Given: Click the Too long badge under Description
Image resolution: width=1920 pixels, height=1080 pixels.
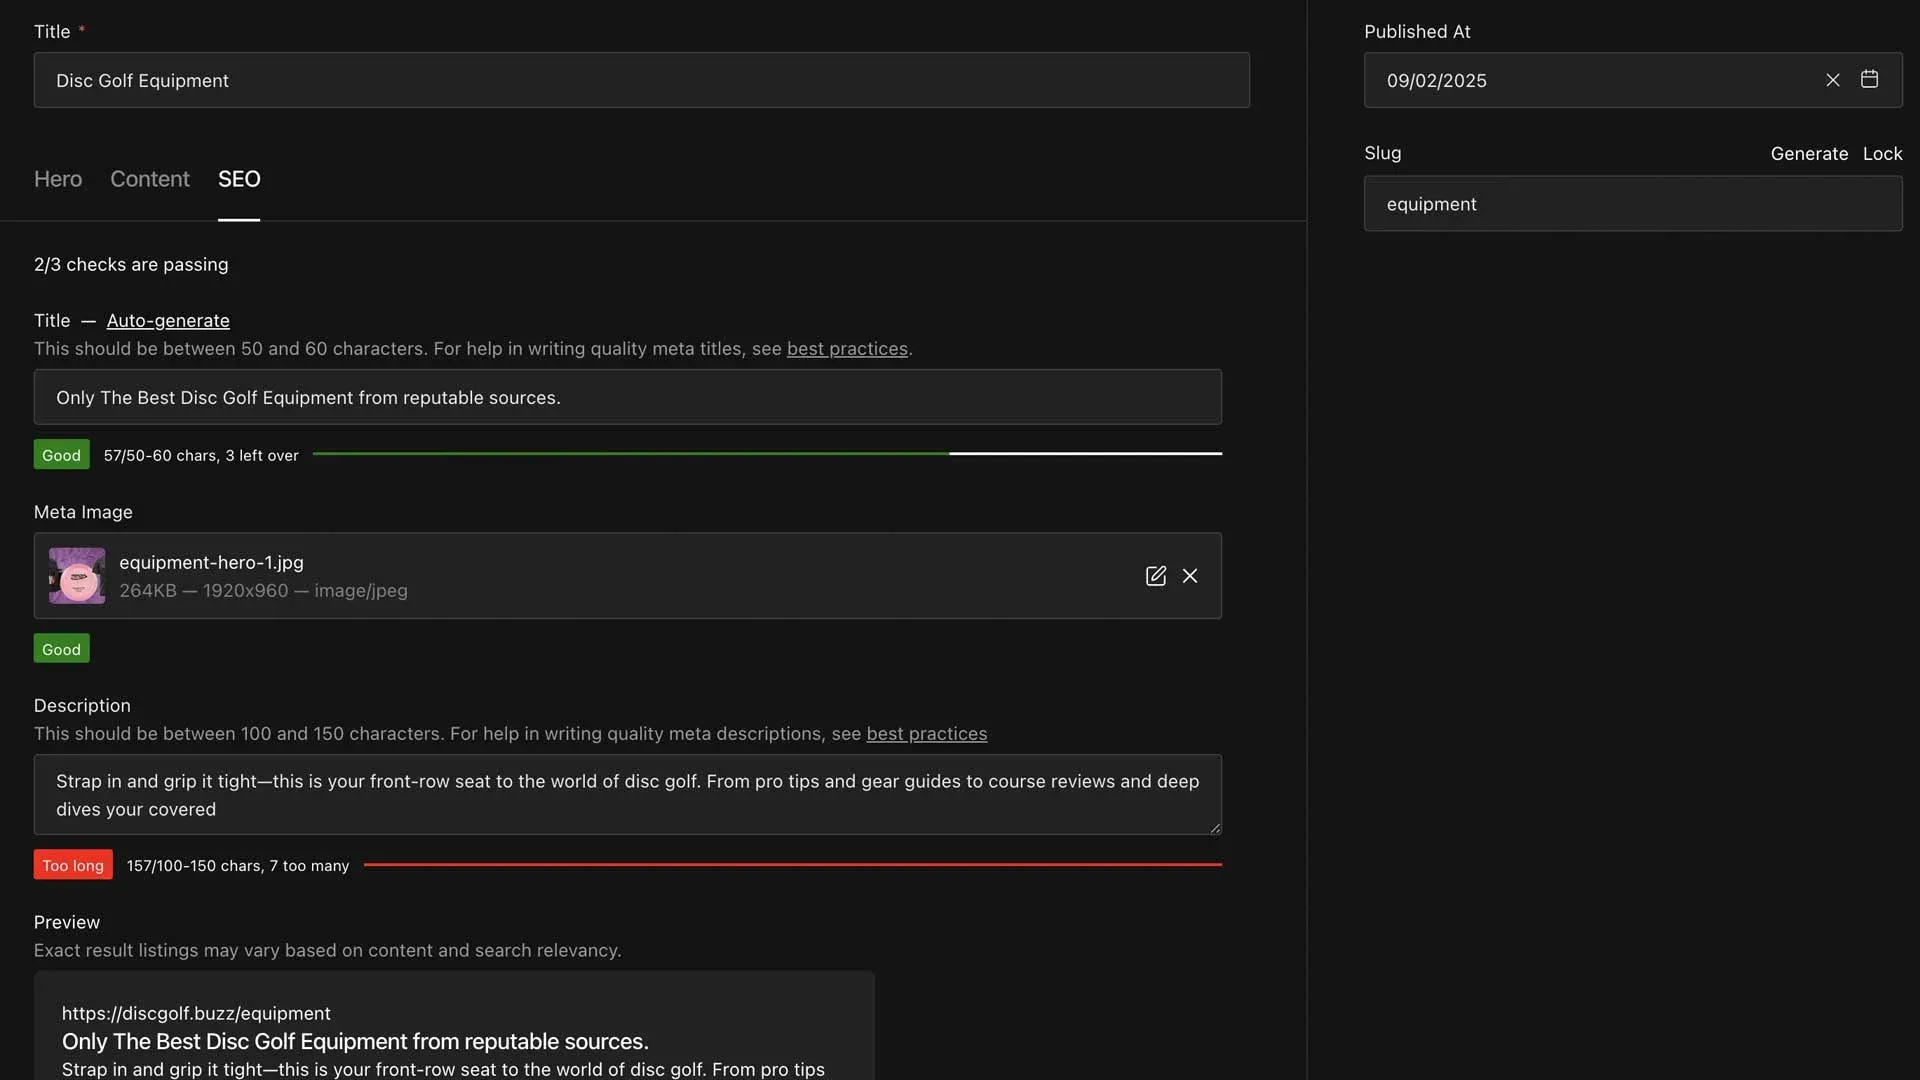Looking at the screenshot, I should 72,865.
